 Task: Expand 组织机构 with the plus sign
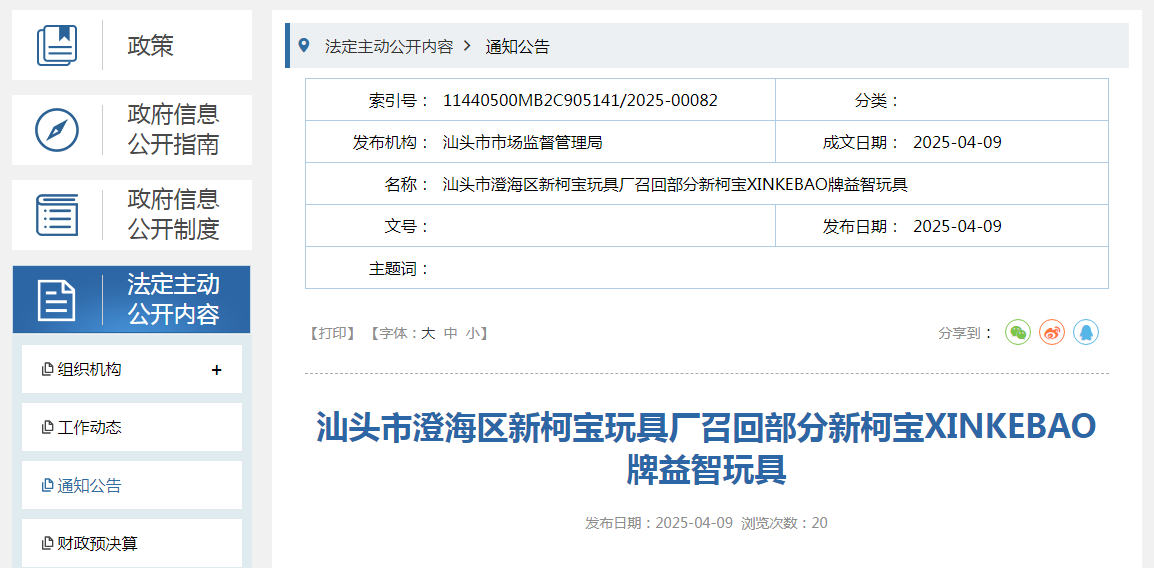coord(217,370)
